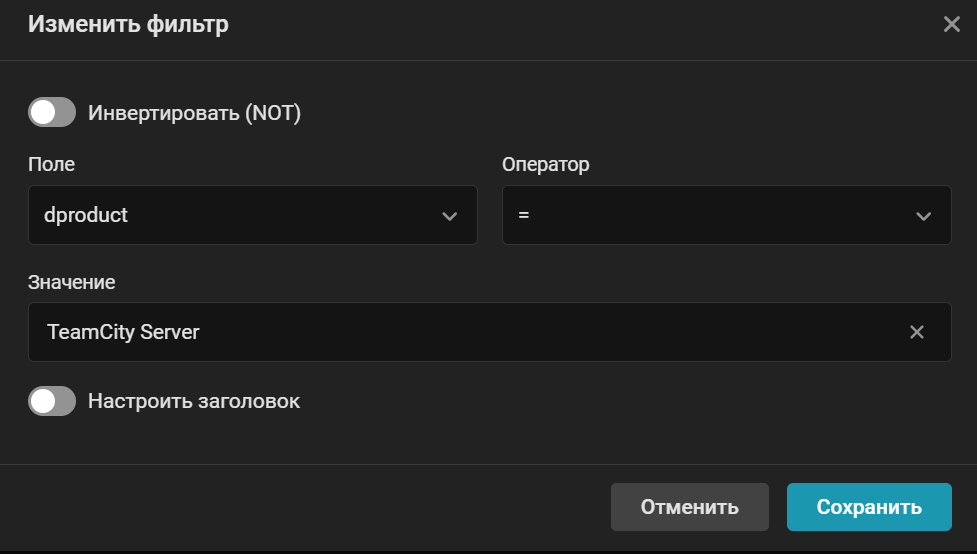Screen dimensions: 977x554
Task: Click the Поле field label
Action: (x=51, y=164)
